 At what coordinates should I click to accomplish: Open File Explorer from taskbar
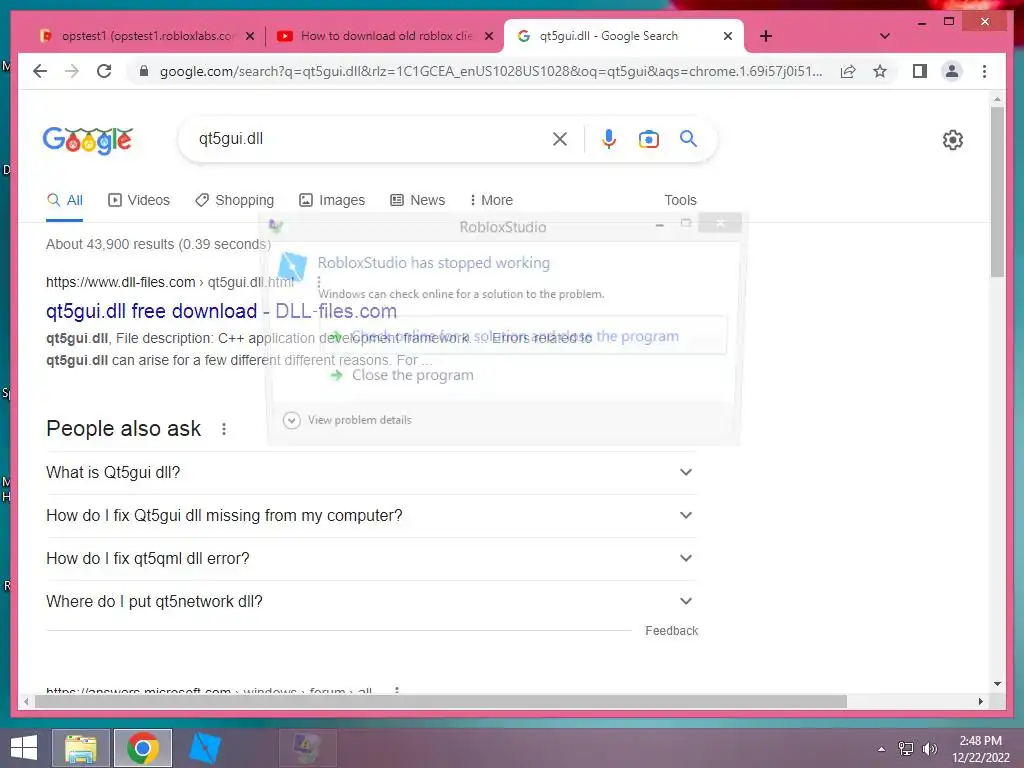click(81, 748)
